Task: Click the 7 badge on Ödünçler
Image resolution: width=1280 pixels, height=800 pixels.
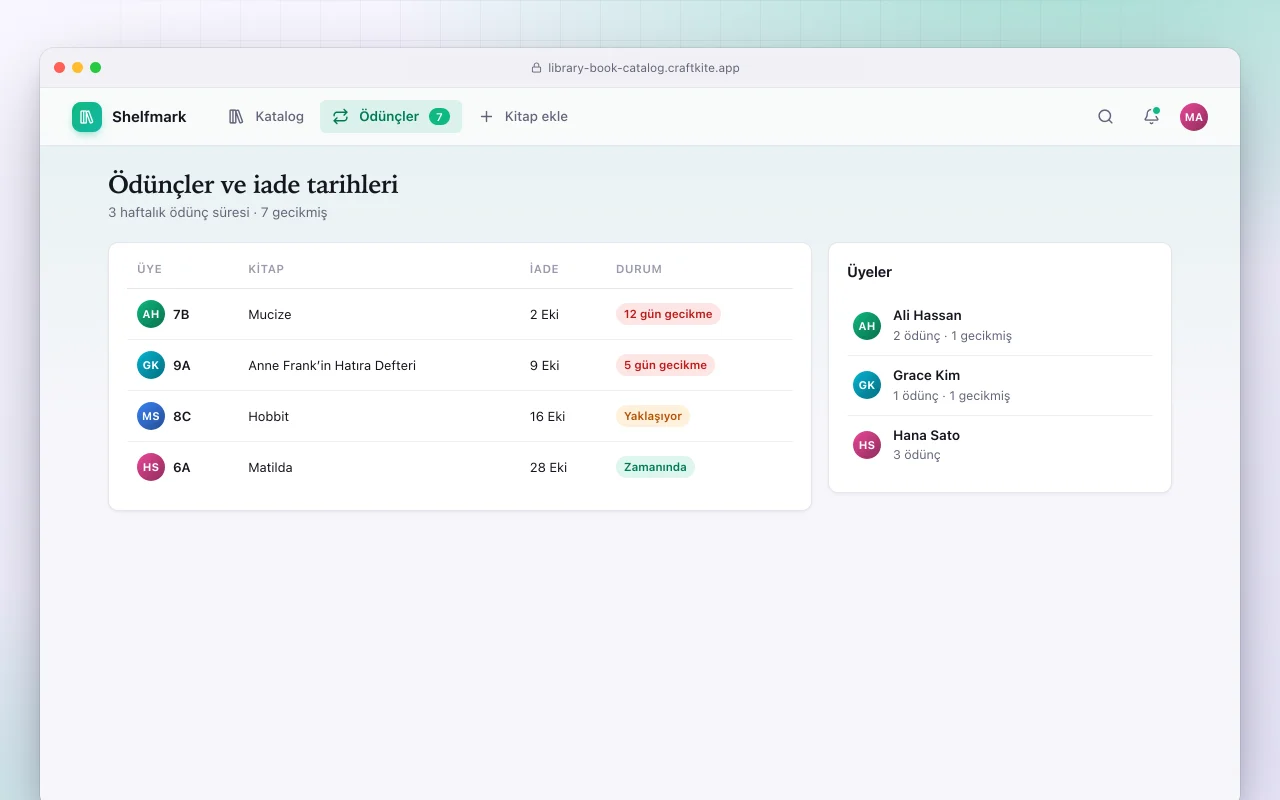Action: 439,117
